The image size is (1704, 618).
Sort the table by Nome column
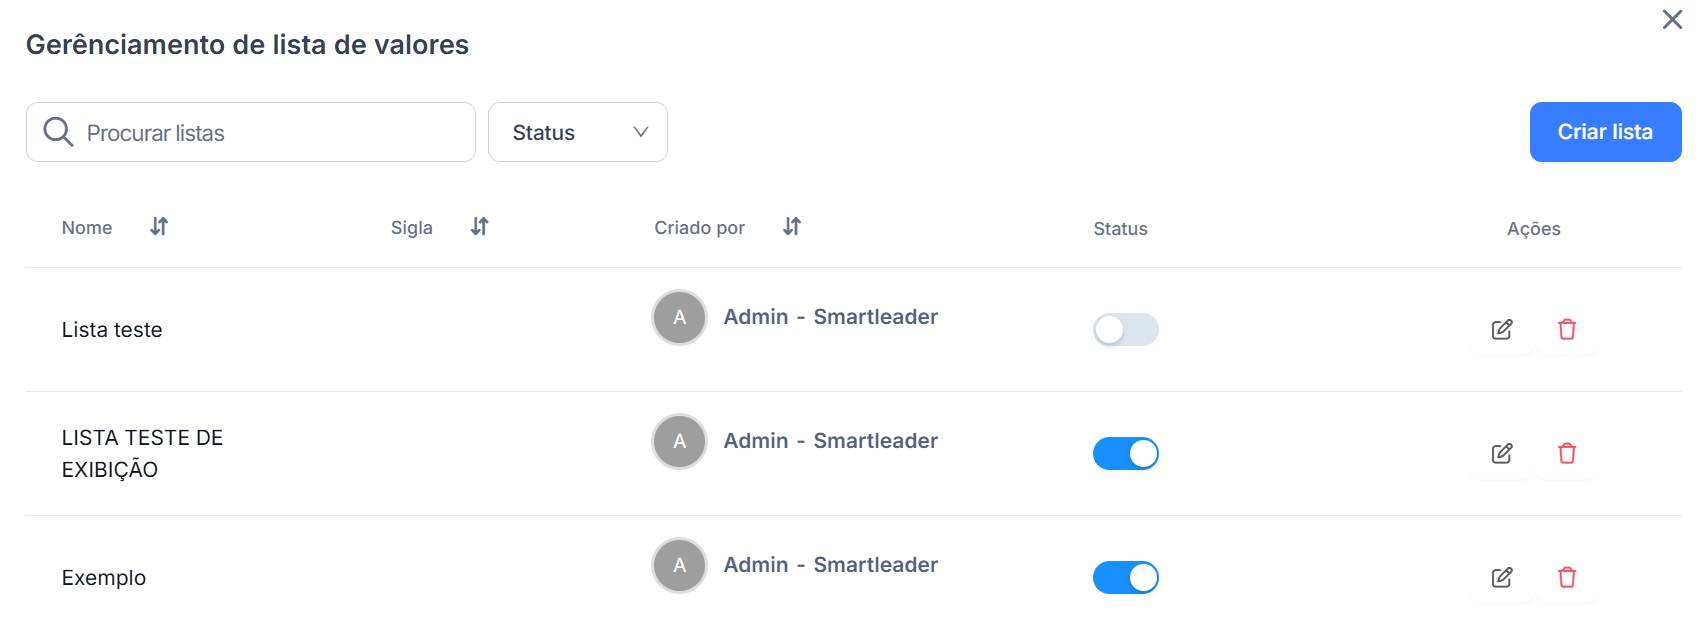point(159,227)
